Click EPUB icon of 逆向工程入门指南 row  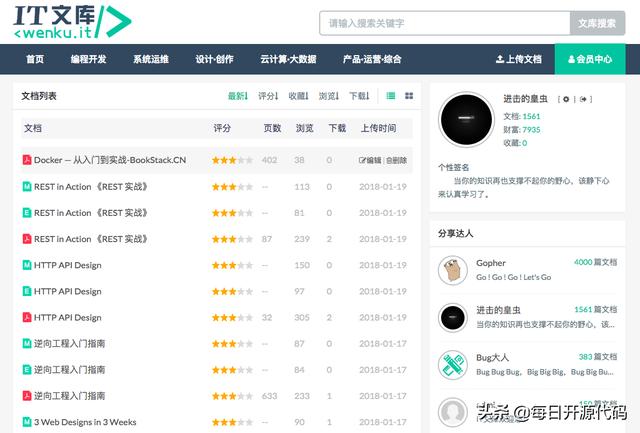tap(27, 370)
